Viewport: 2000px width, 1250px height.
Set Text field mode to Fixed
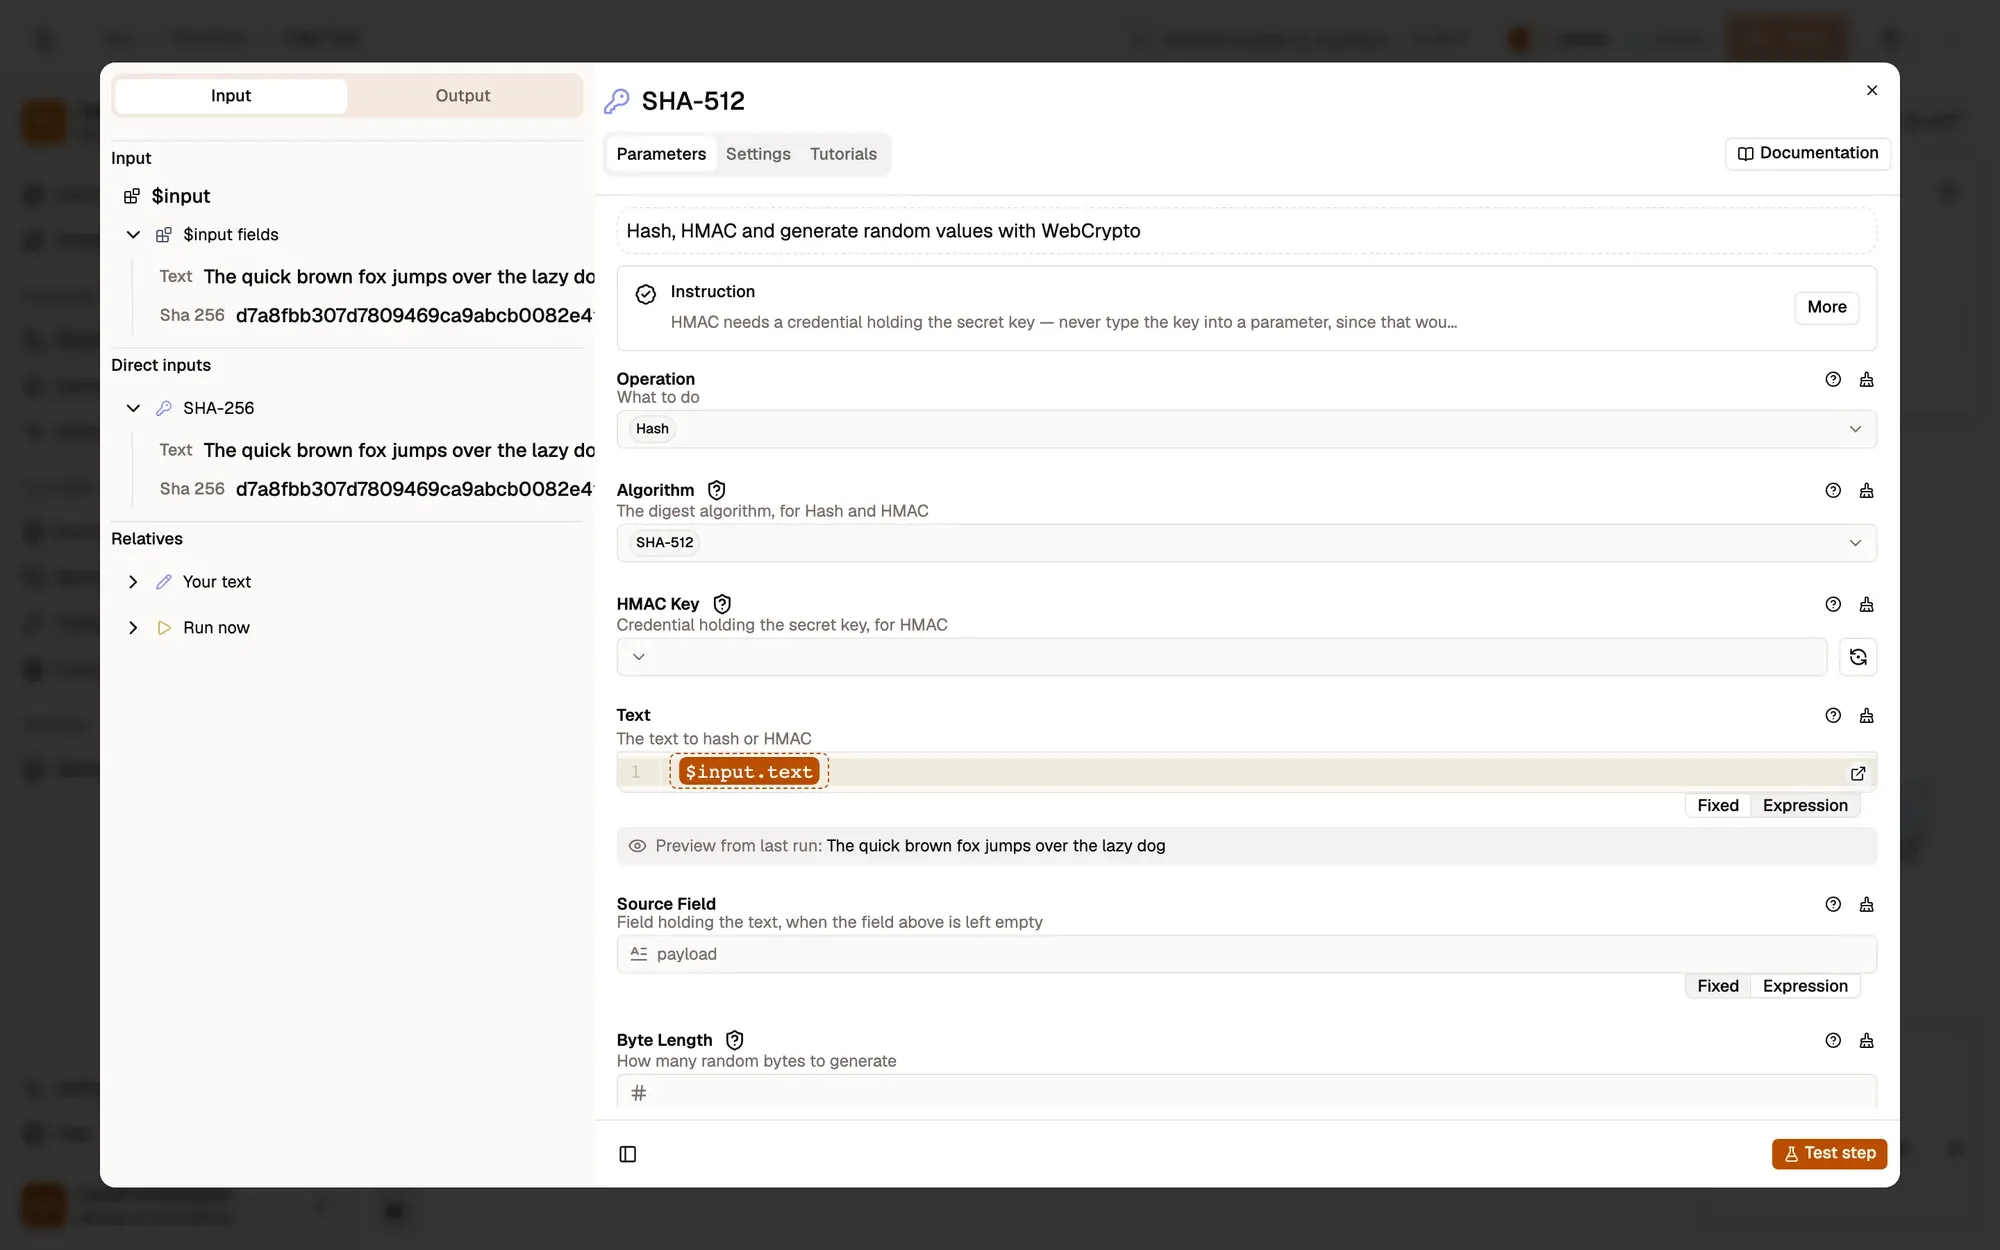[1717, 805]
